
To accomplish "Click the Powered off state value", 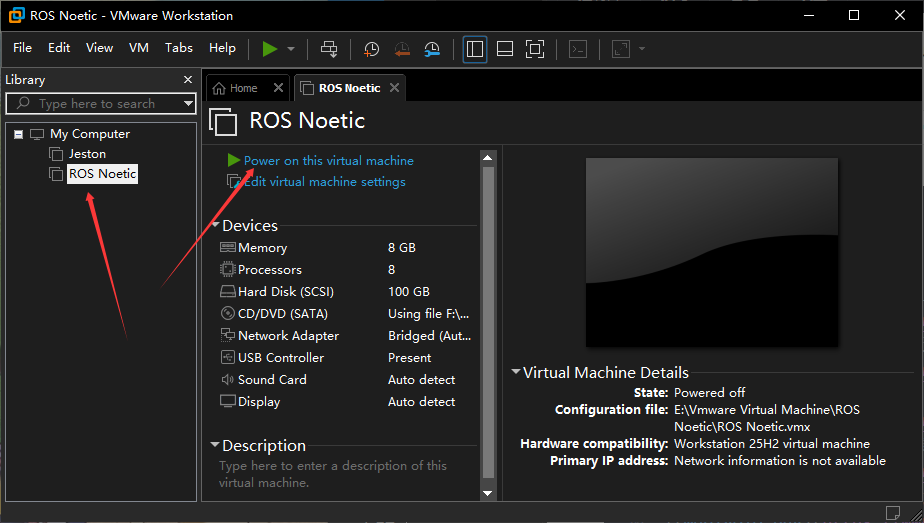I will (x=710, y=393).
